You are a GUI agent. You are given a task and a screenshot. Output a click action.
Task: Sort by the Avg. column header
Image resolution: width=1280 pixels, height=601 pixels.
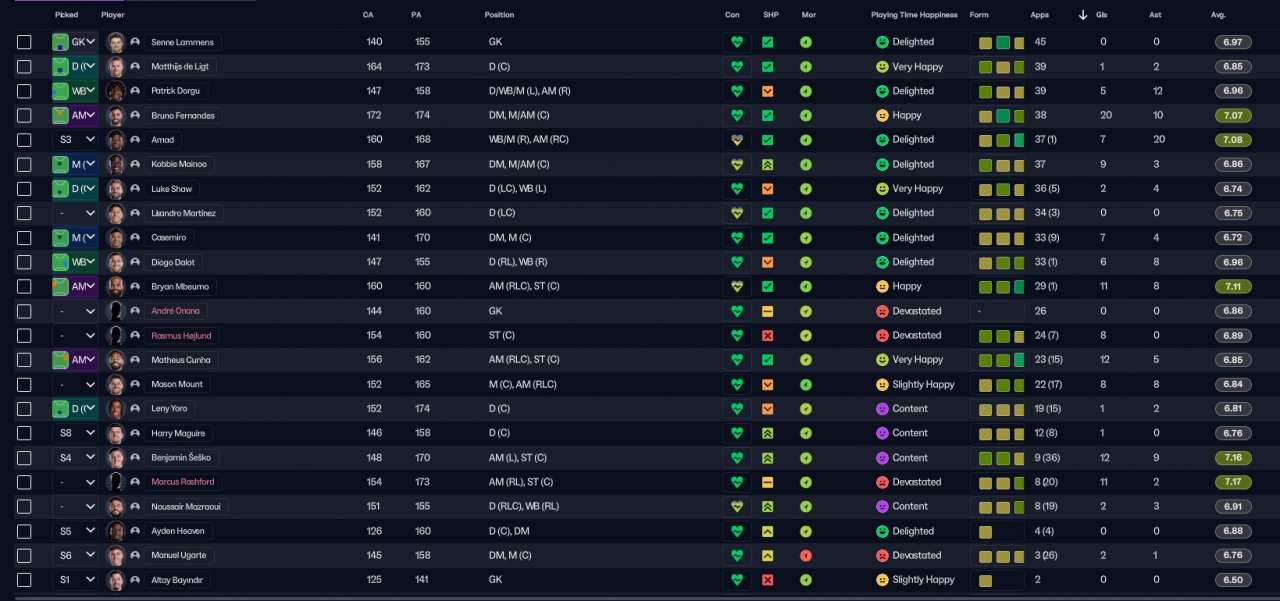tap(1218, 15)
